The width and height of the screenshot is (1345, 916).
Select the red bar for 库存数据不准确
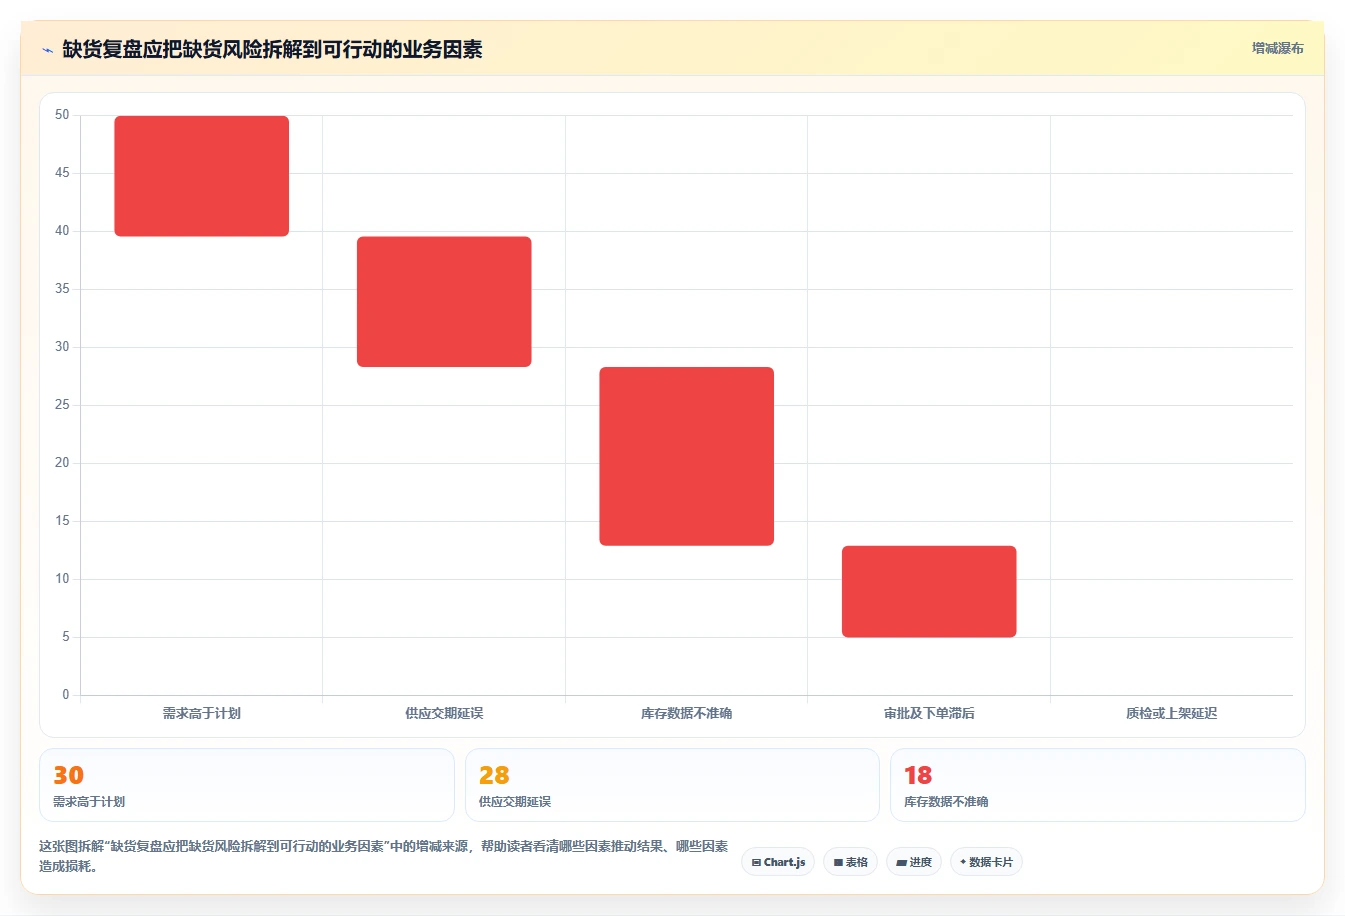coord(687,456)
